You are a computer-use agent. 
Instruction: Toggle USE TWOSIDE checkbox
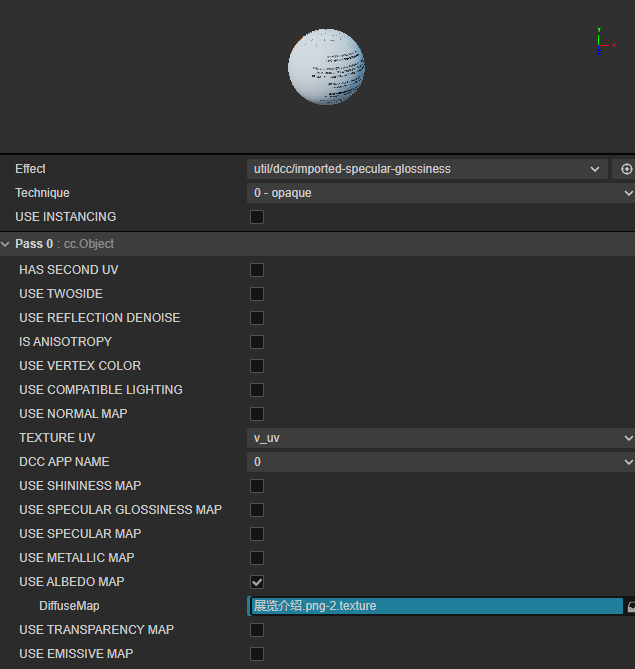[x=257, y=294]
